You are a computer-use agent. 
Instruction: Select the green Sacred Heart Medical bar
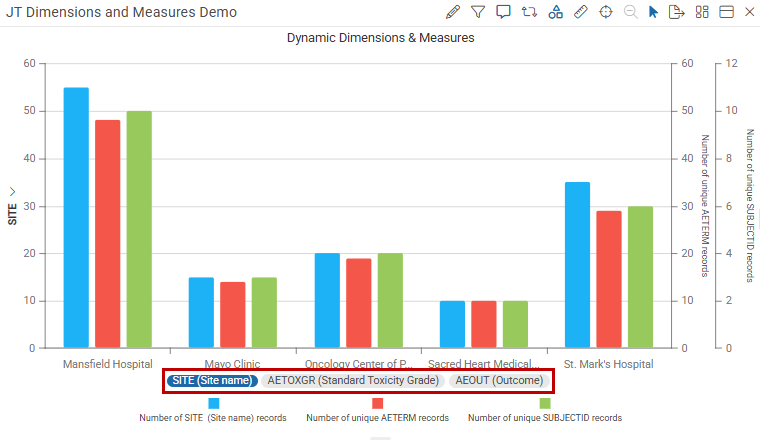pyautogui.click(x=515, y=325)
